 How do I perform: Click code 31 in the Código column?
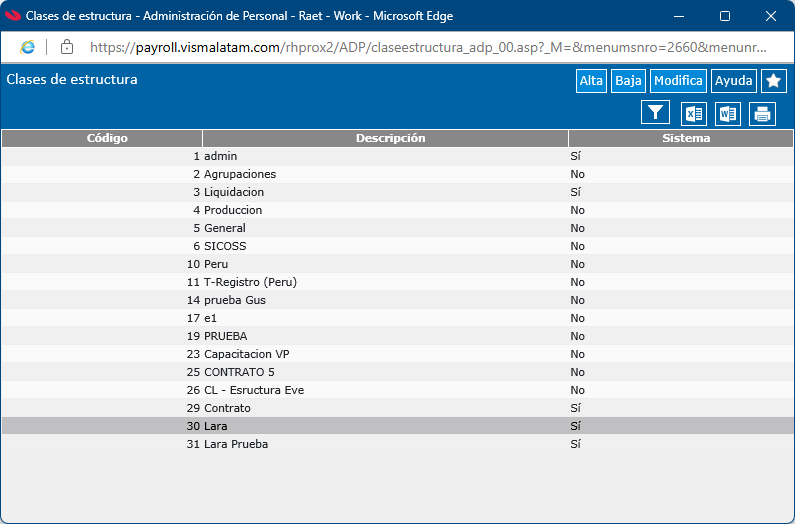point(193,444)
